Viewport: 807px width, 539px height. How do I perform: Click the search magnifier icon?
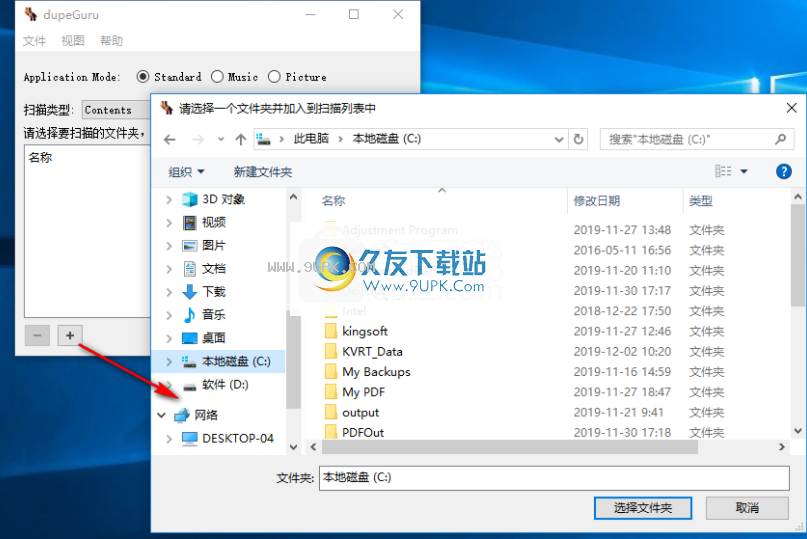tap(781, 140)
